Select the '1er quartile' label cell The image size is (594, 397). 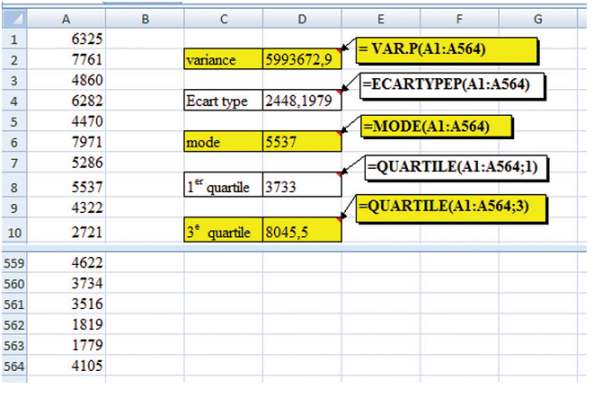[x=224, y=185]
